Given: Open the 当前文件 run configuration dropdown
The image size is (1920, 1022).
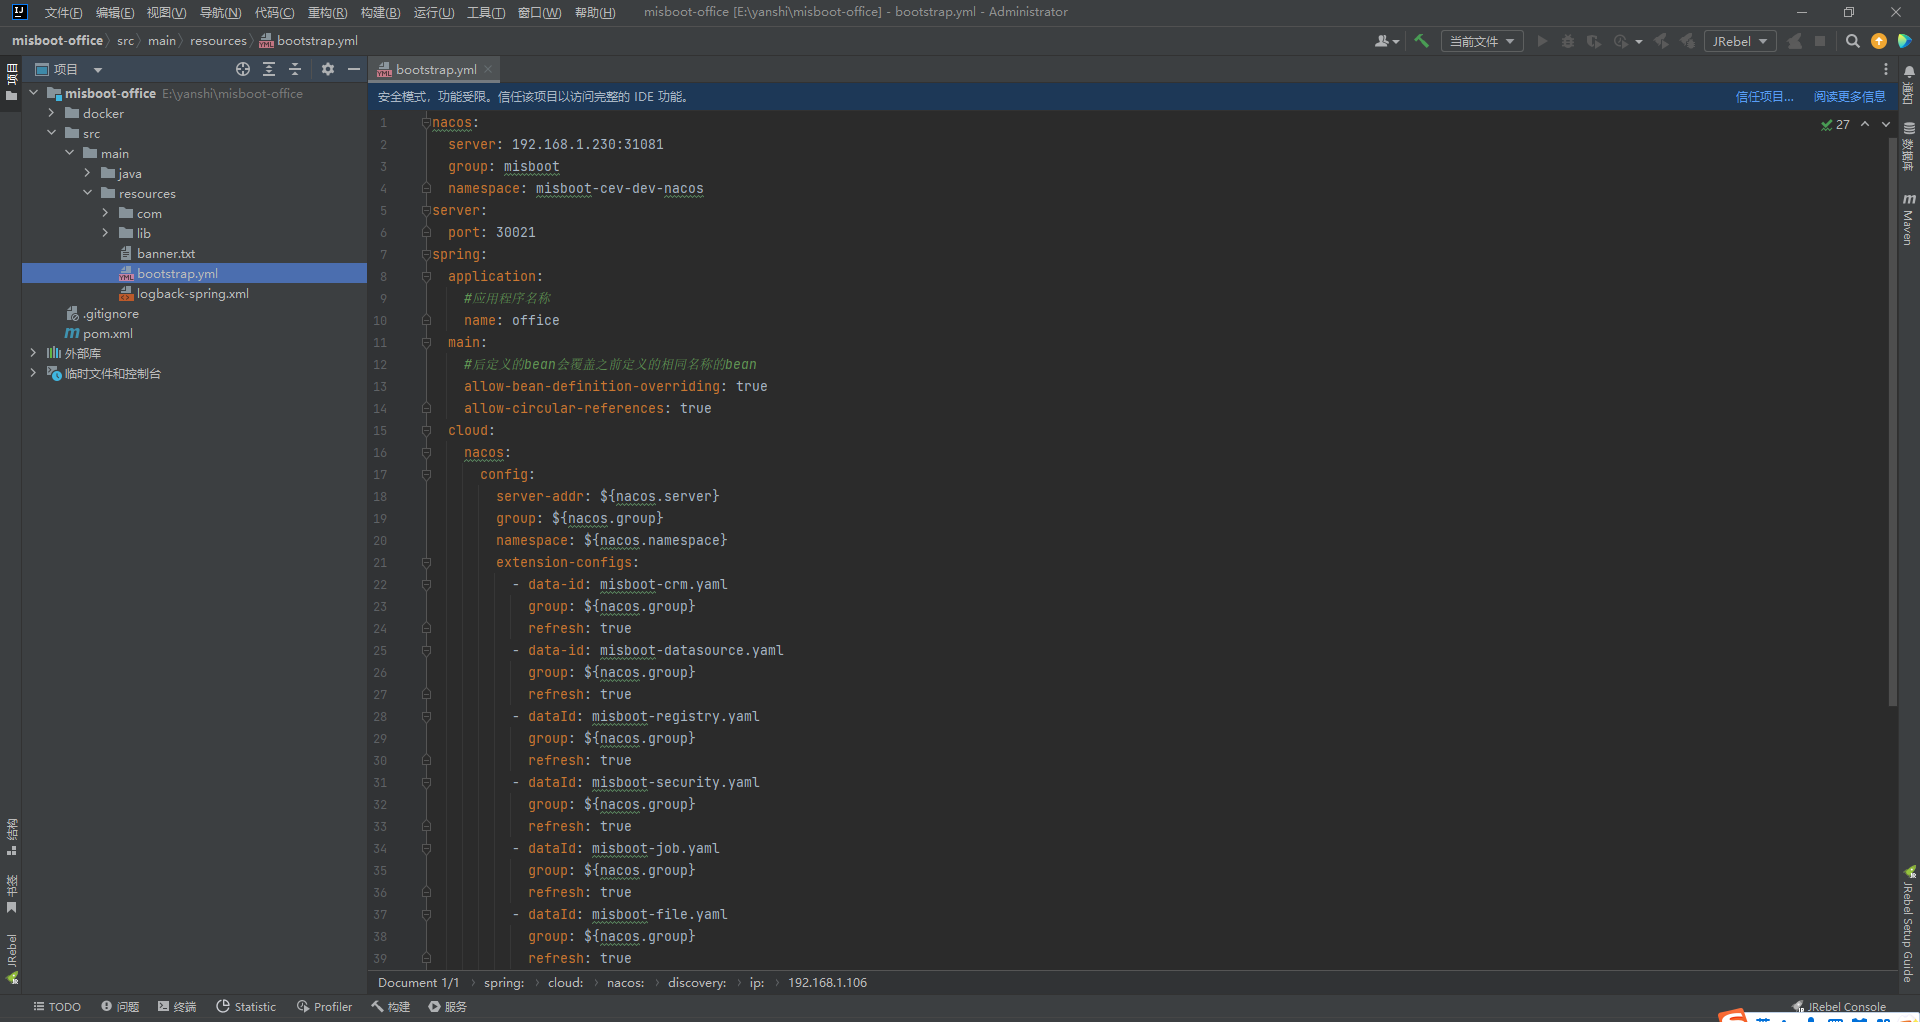Looking at the screenshot, I should click(1482, 41).
